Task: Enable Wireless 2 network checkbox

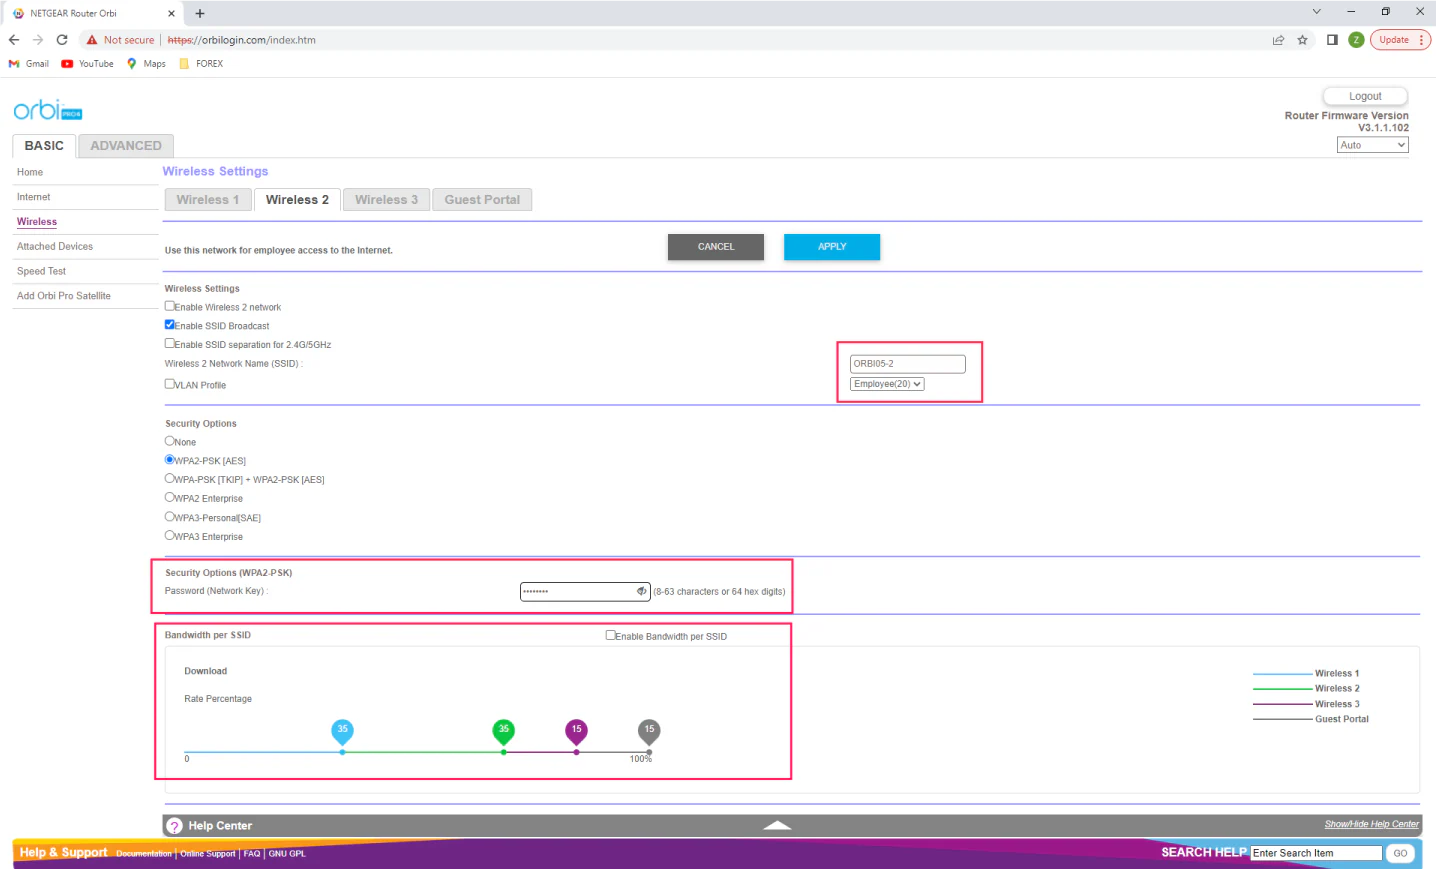Action: coord(170,306)
